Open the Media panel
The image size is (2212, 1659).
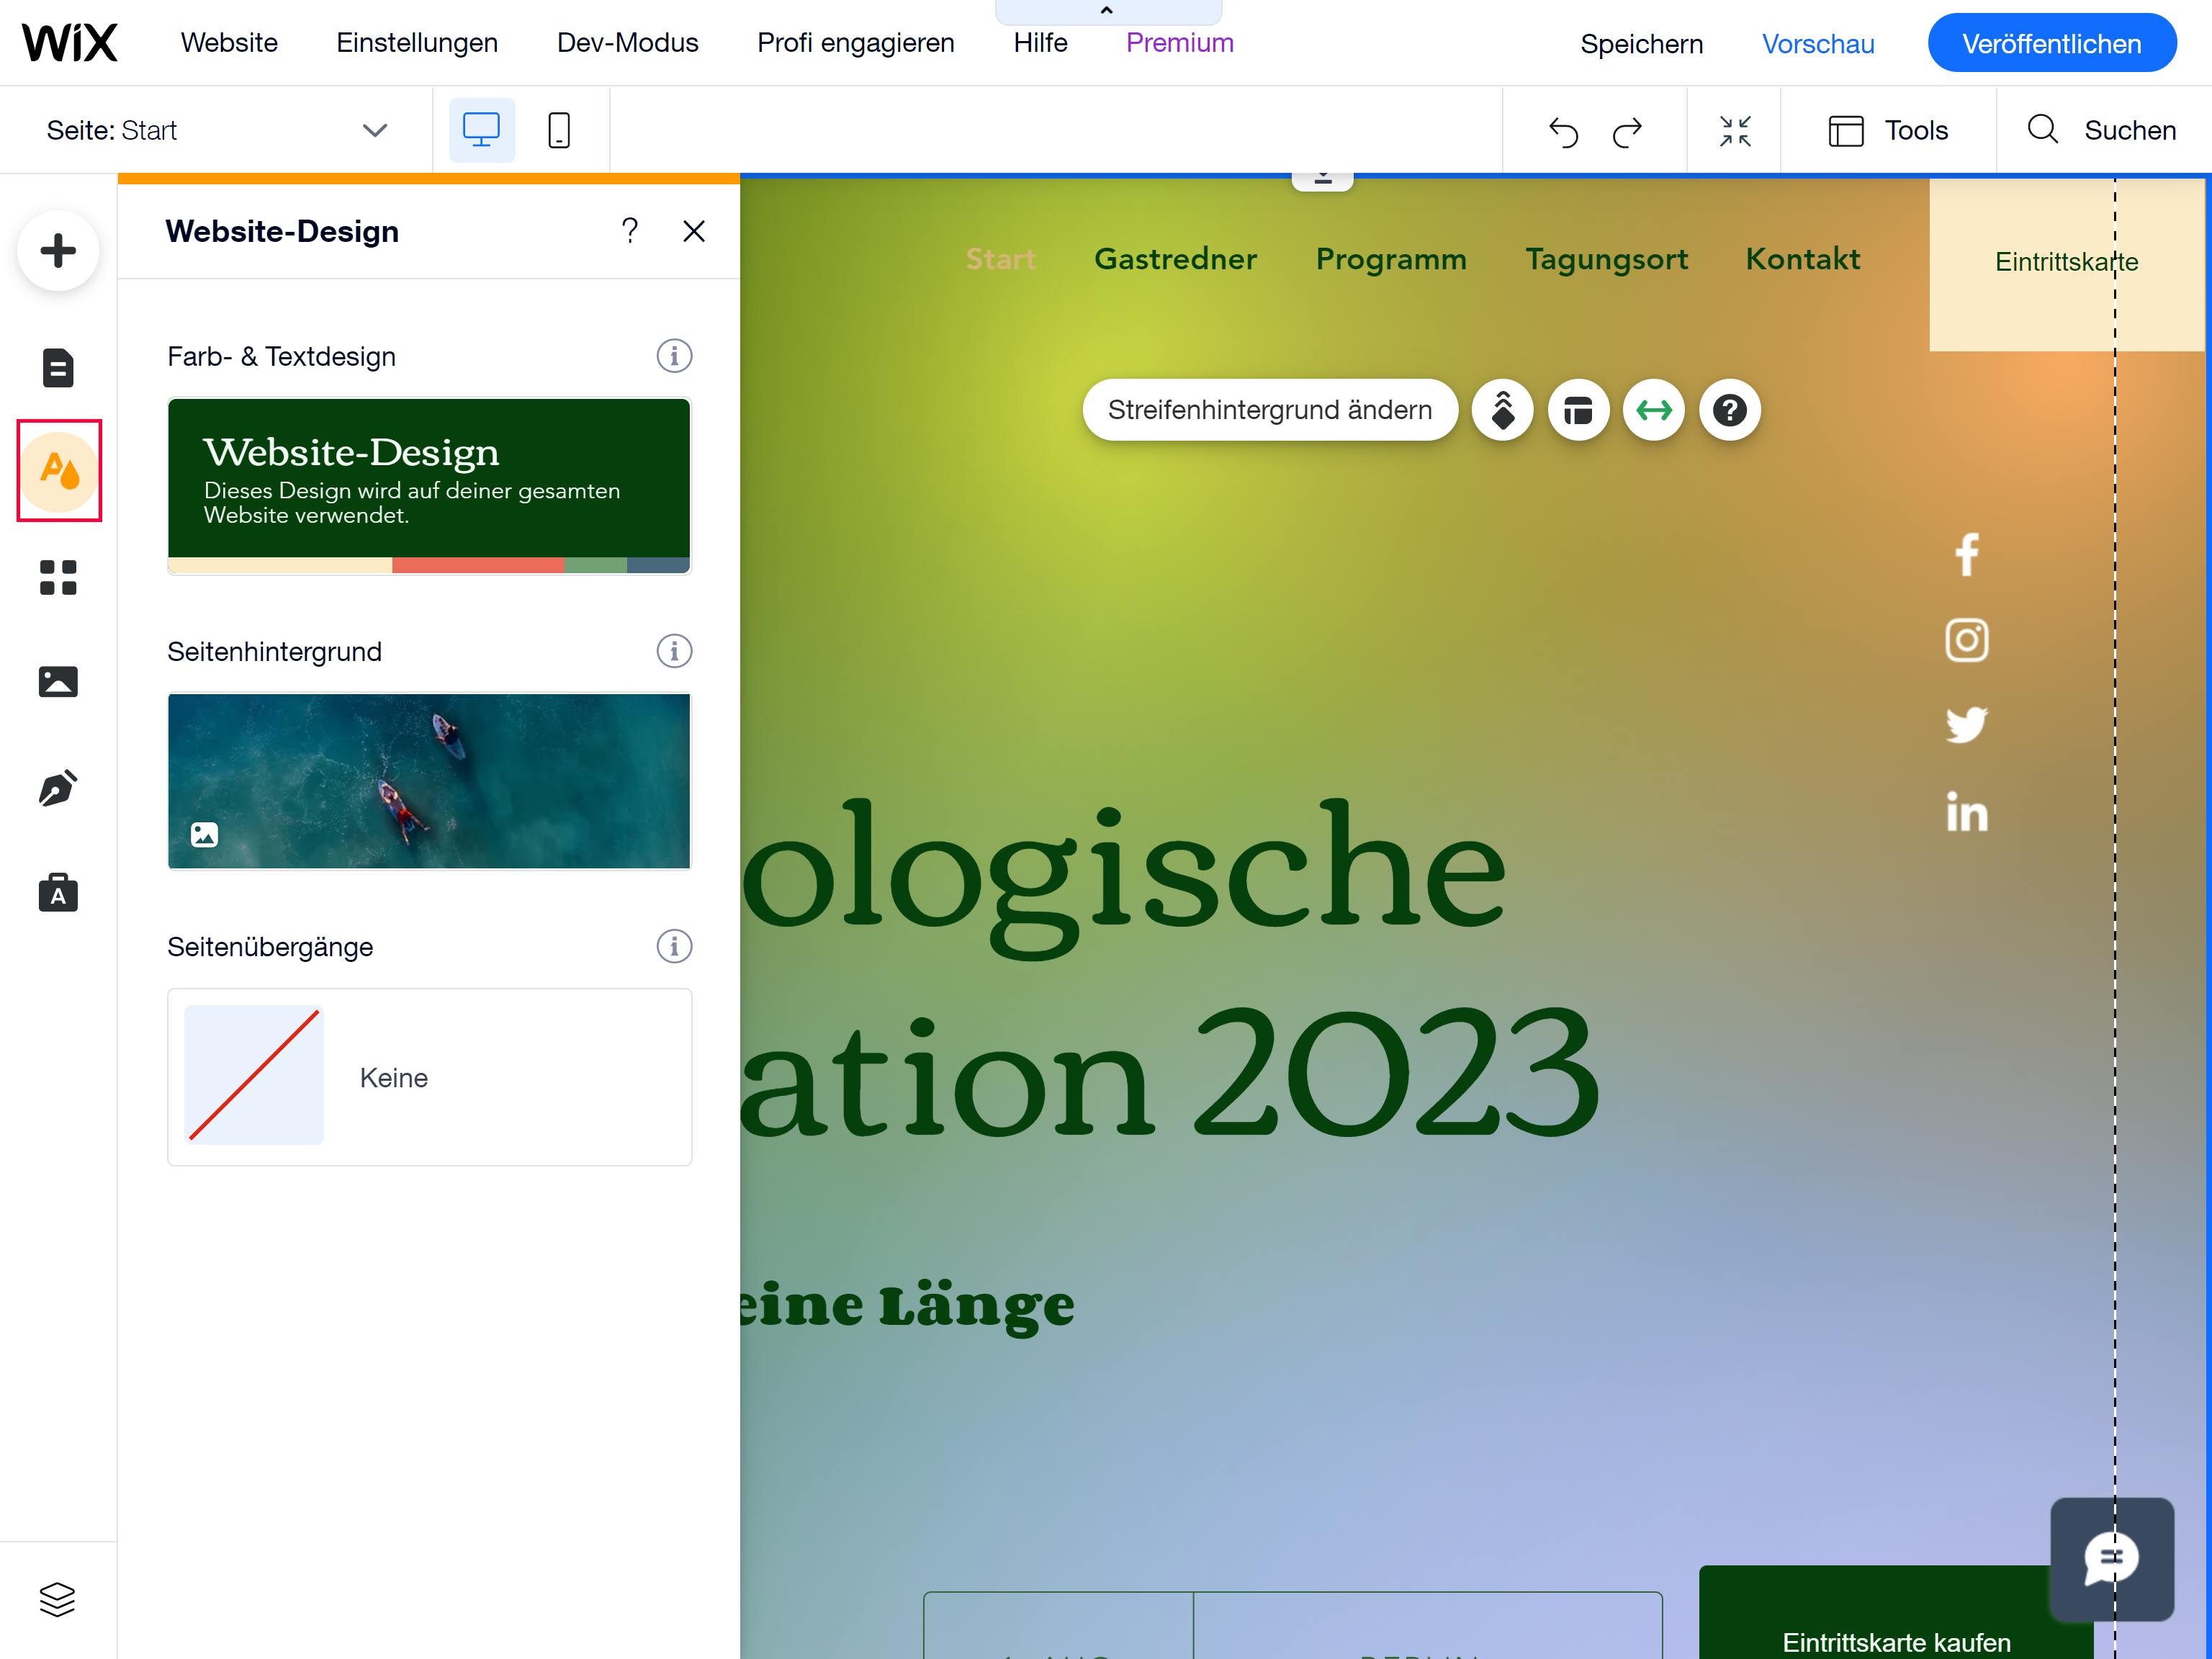[x=58, y=681]
